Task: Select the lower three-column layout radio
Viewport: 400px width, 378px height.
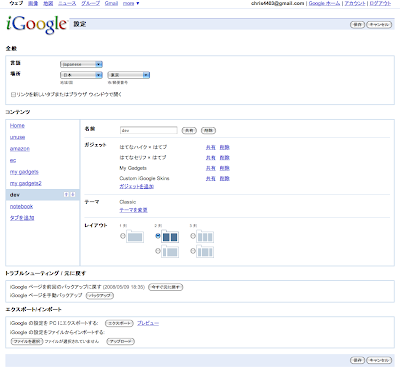Action: coord(193,251)
